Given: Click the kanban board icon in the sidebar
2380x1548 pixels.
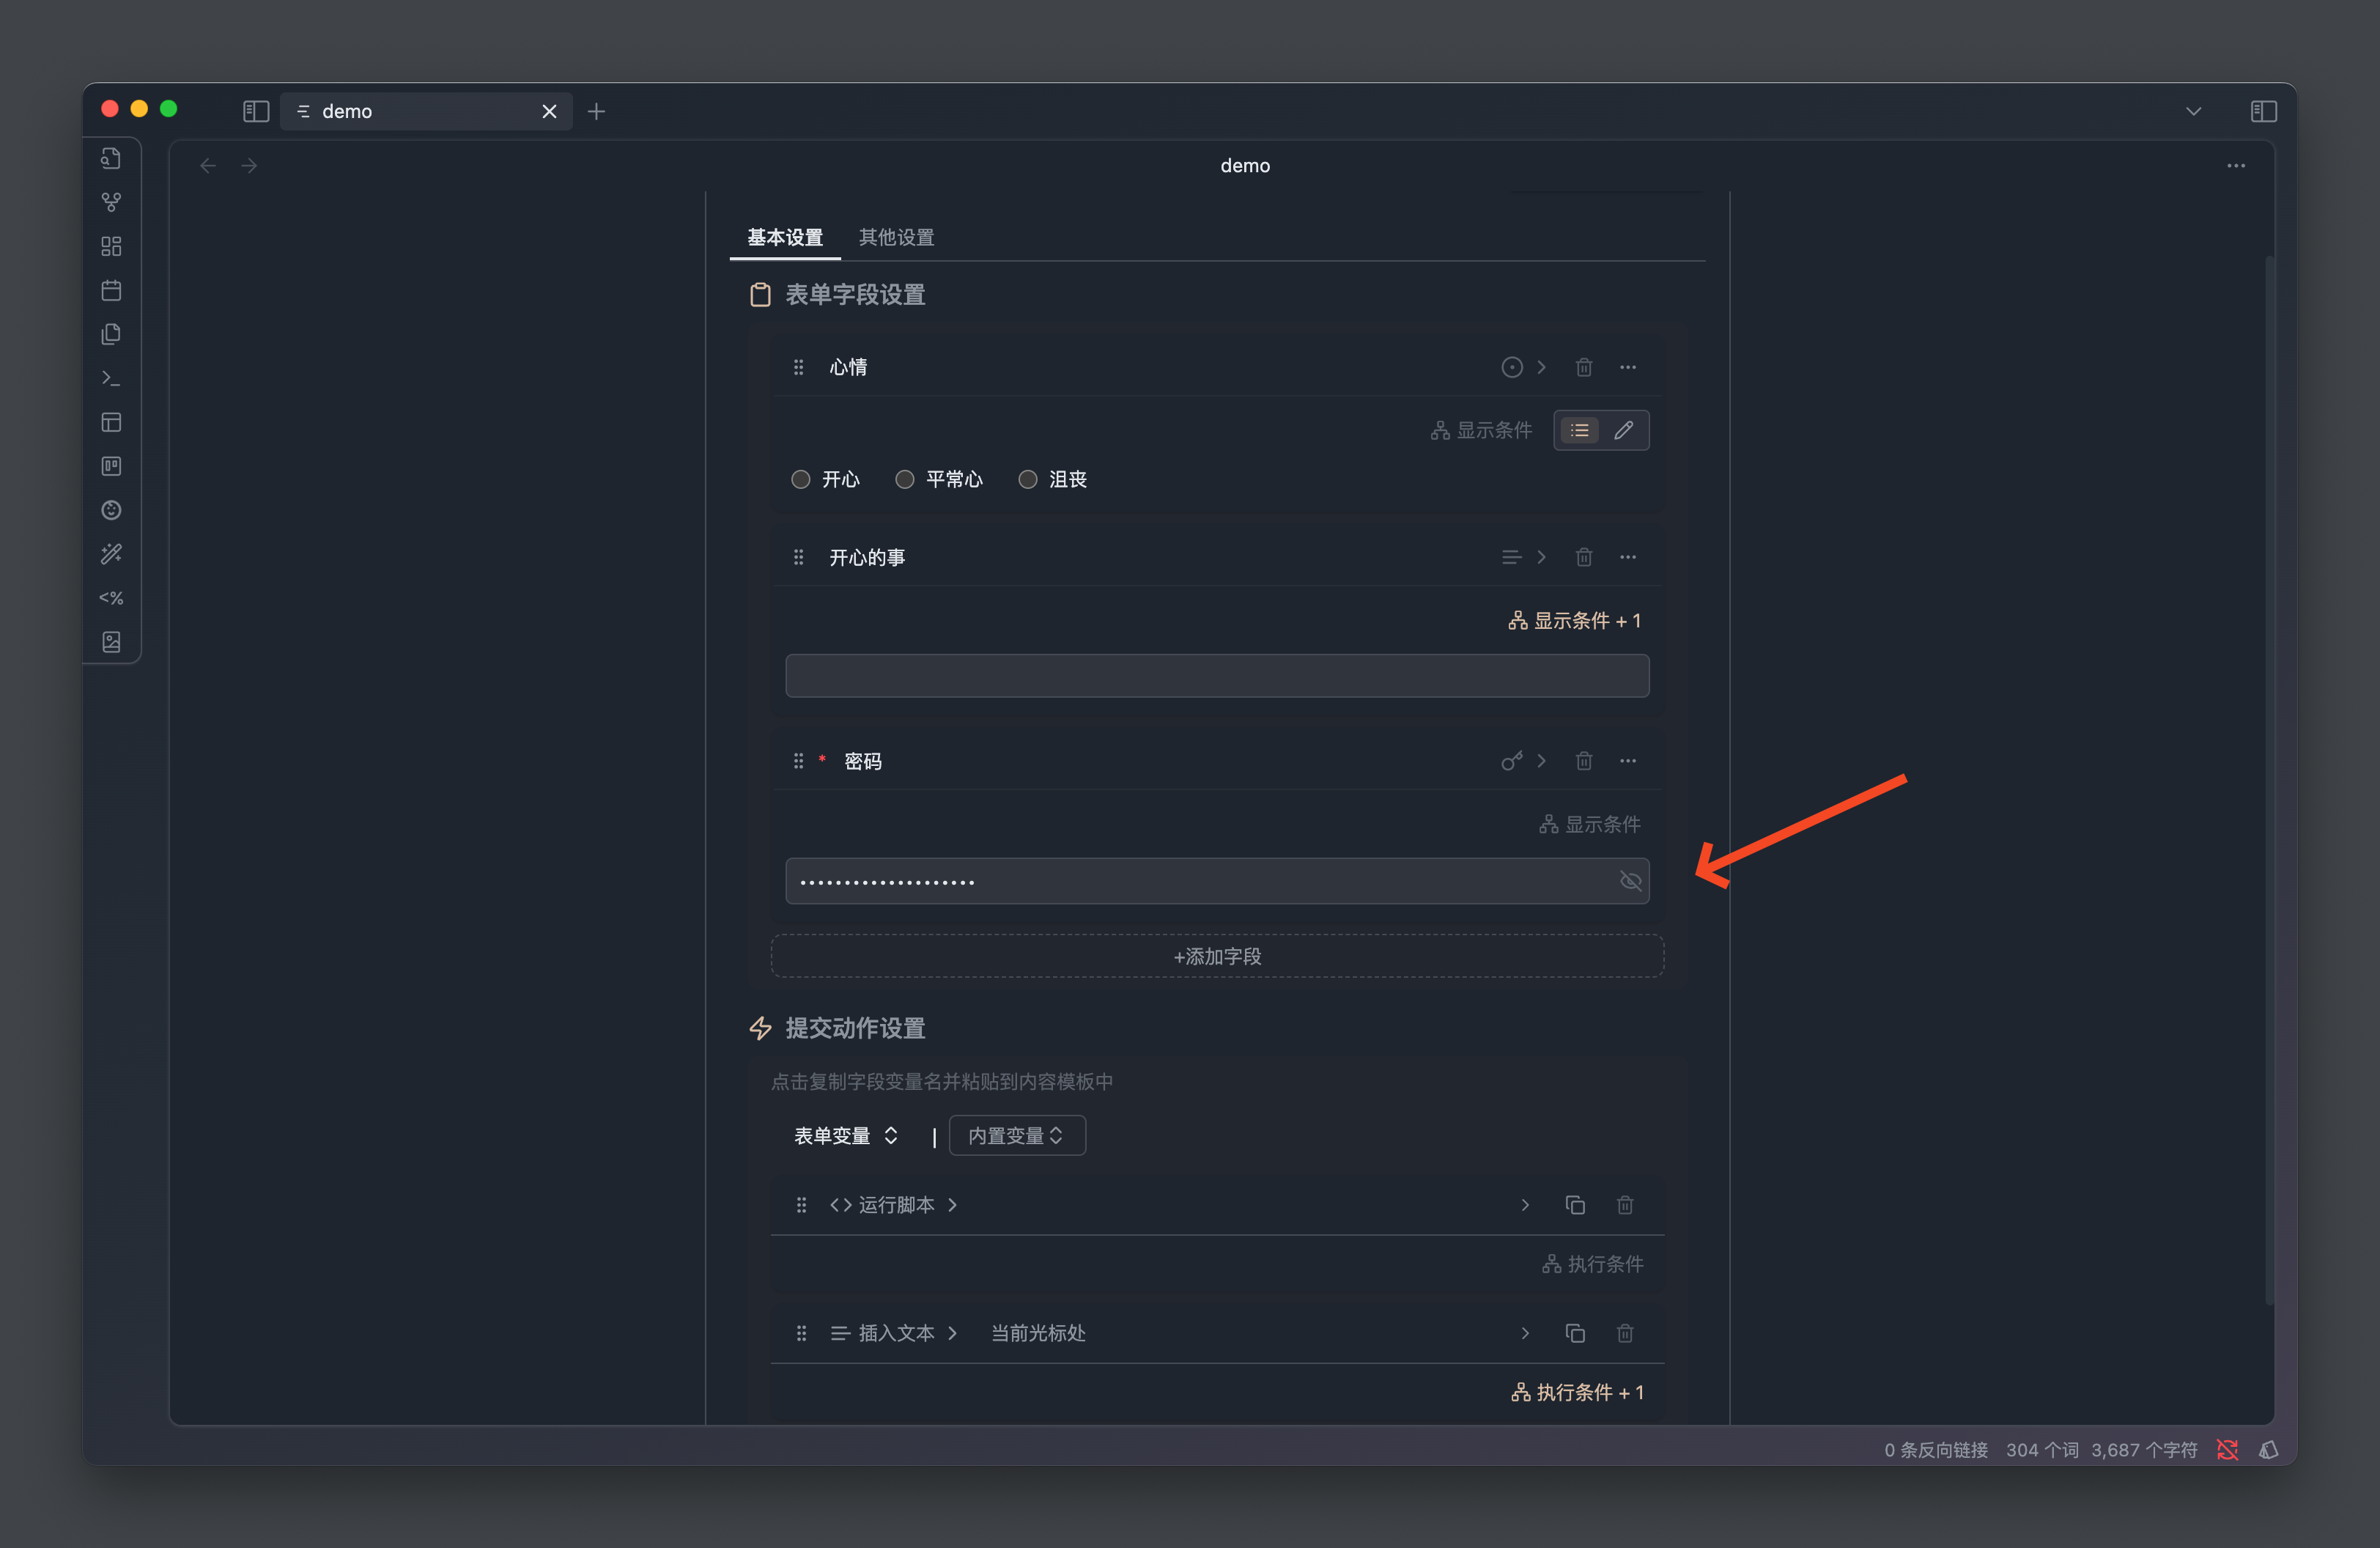Looking at the screenshot, I should (x=111, y=466).
